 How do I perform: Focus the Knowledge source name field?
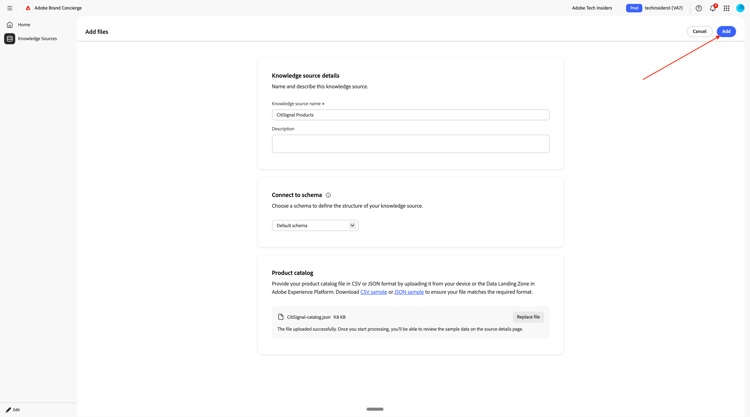pyautogui.click(x=410, y=115)
